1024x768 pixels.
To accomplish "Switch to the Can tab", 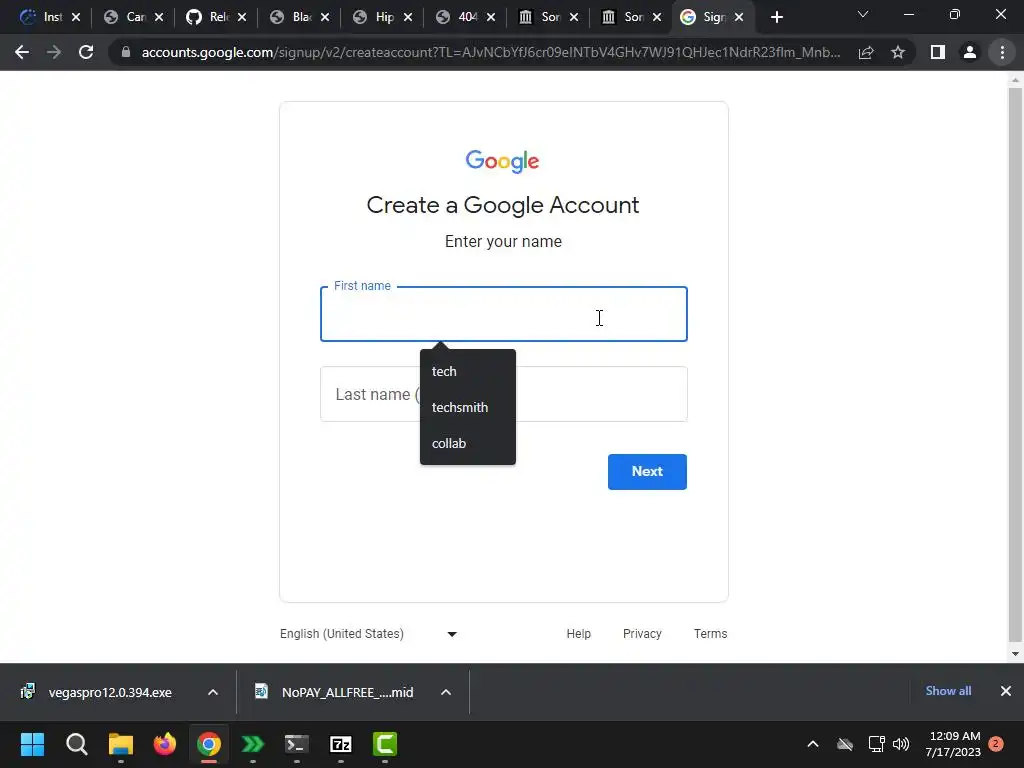I will pos(124,17).
